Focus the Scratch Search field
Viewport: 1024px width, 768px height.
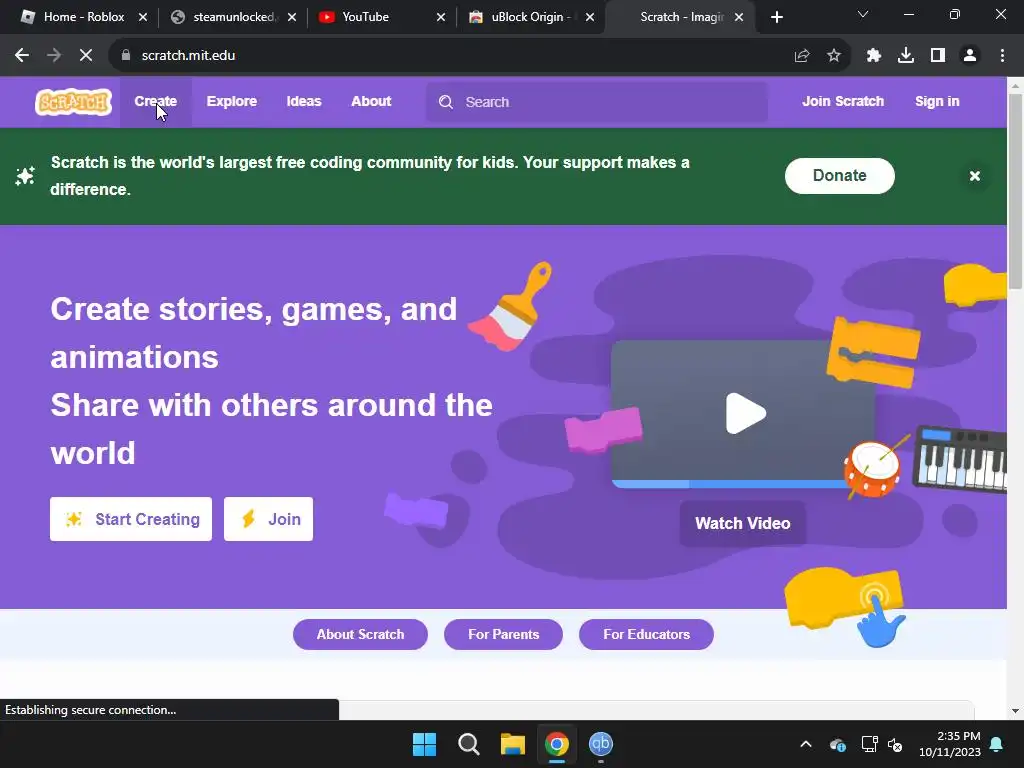(597, 102)
